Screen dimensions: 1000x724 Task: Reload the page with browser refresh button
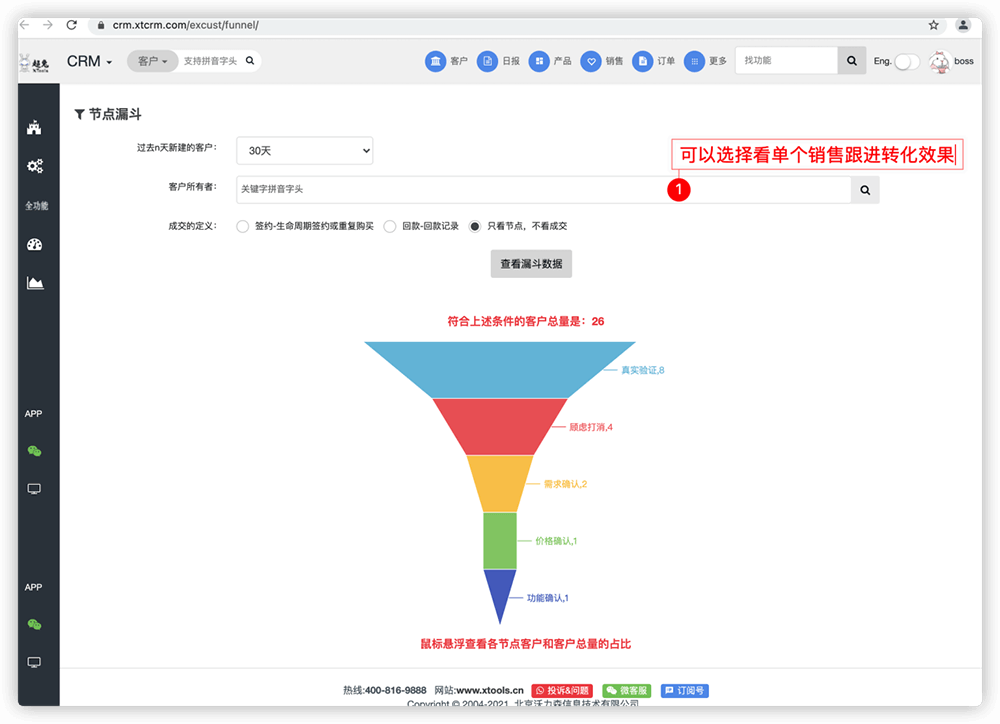(71, 25)
